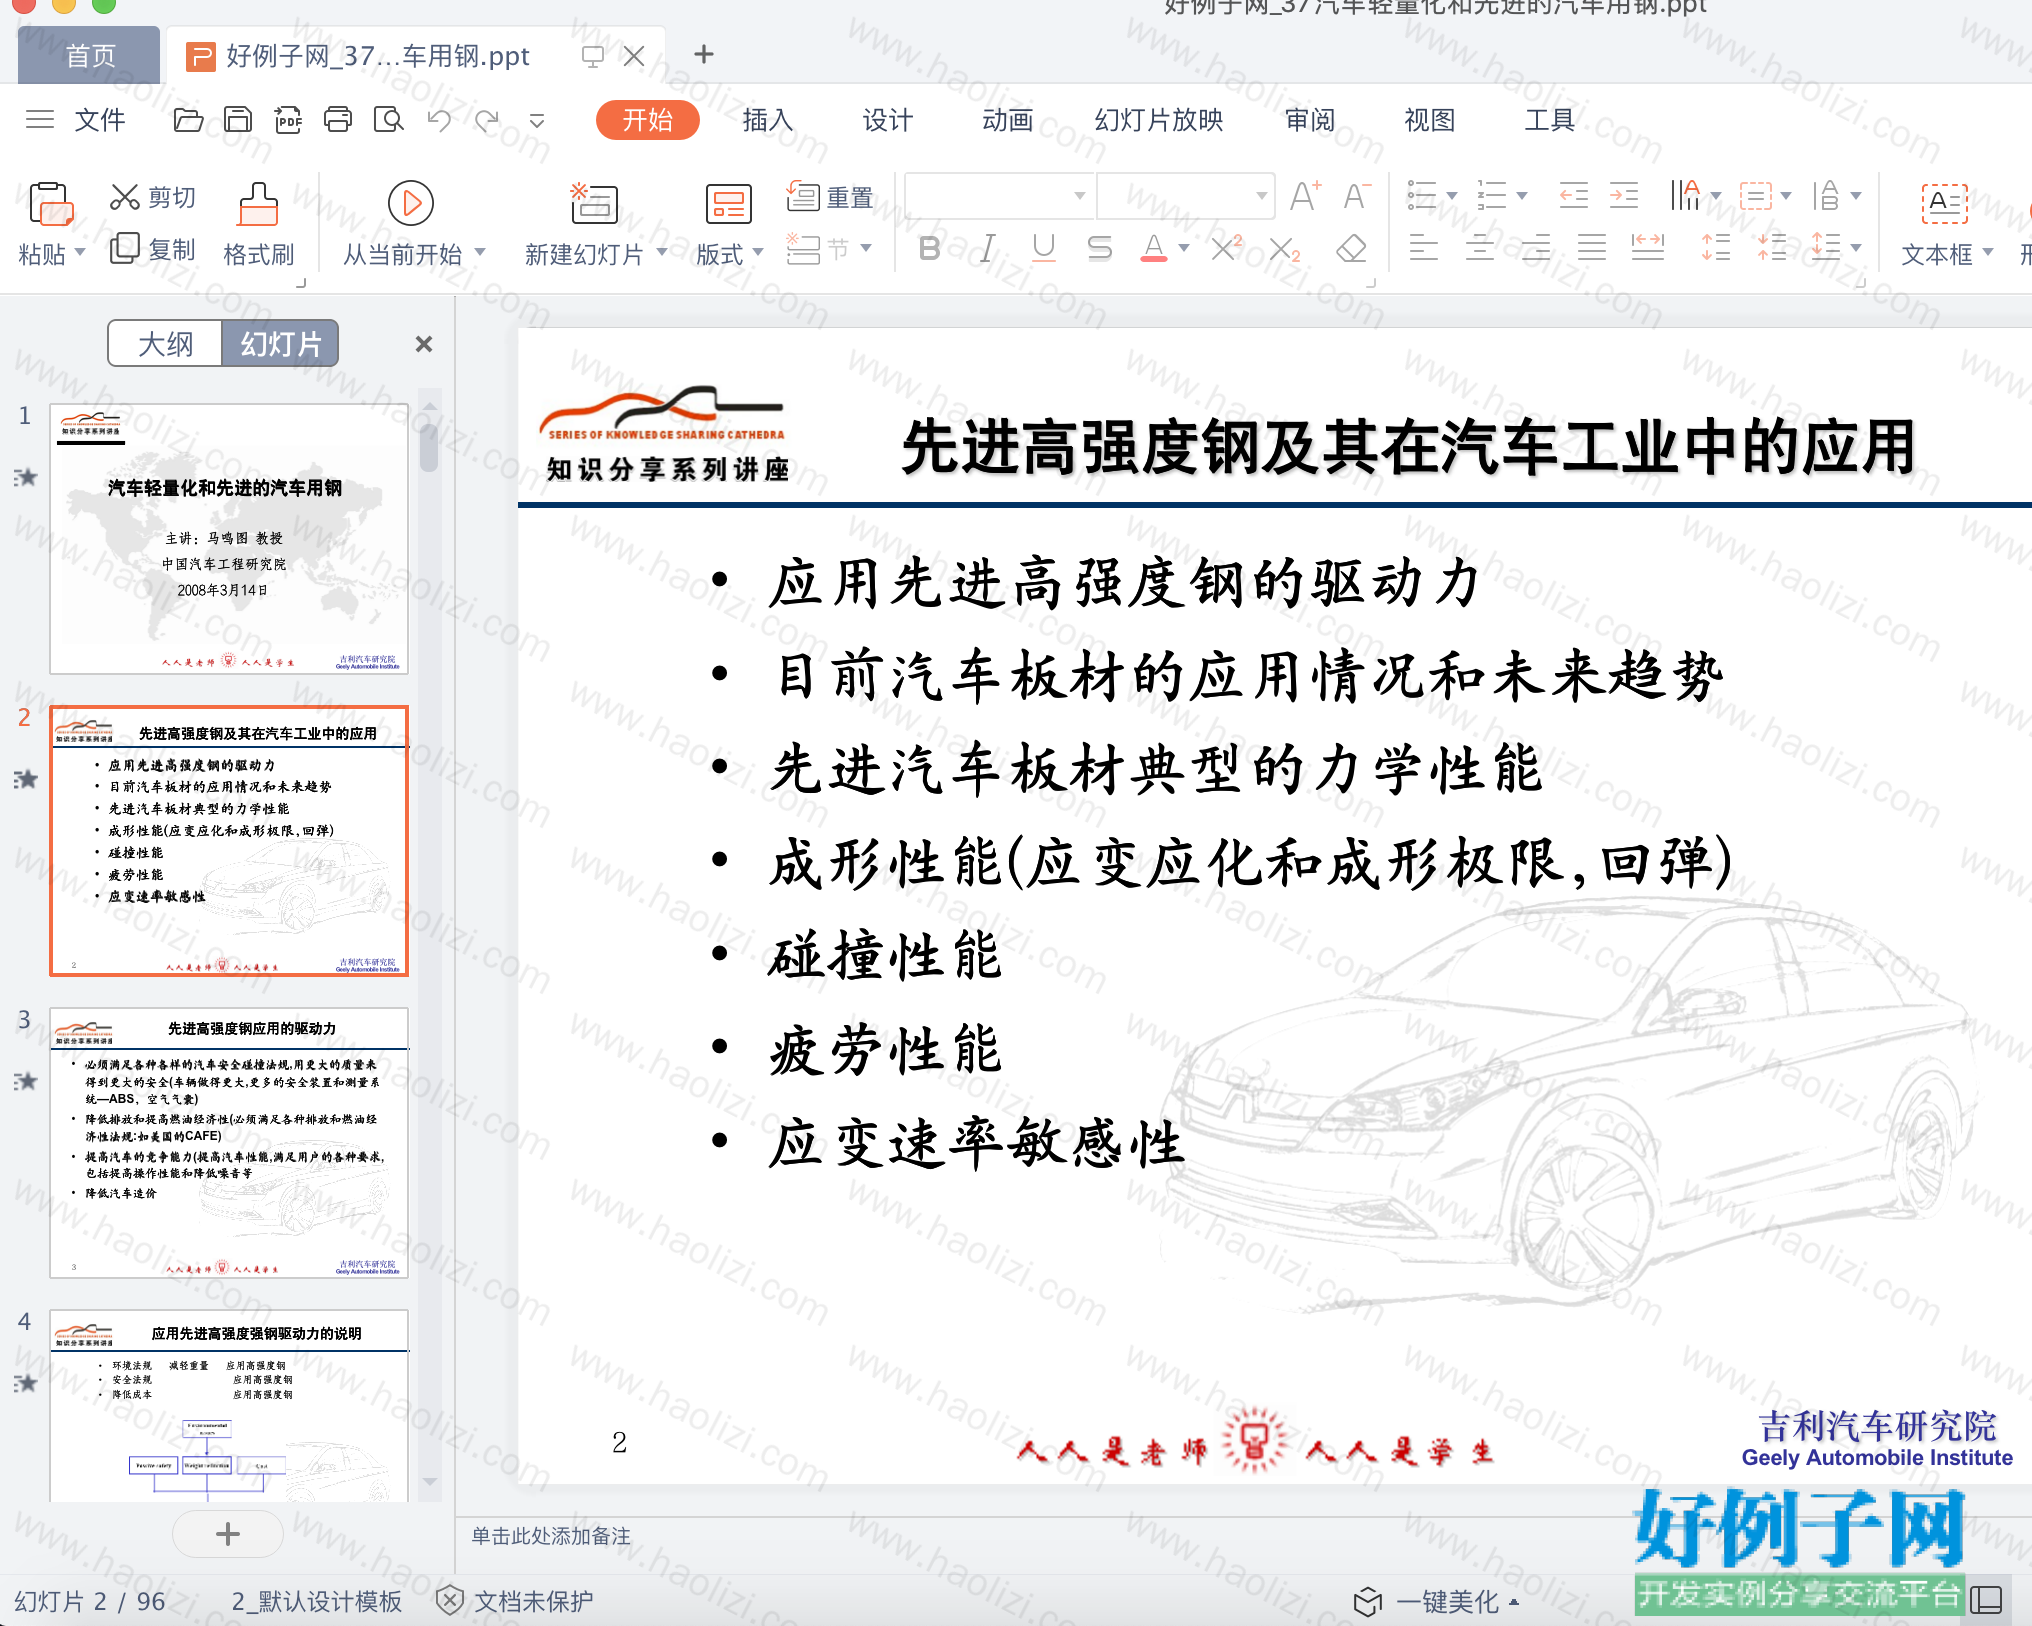
Task: Select slide 1 thumbnail
Action: (229, 539)
